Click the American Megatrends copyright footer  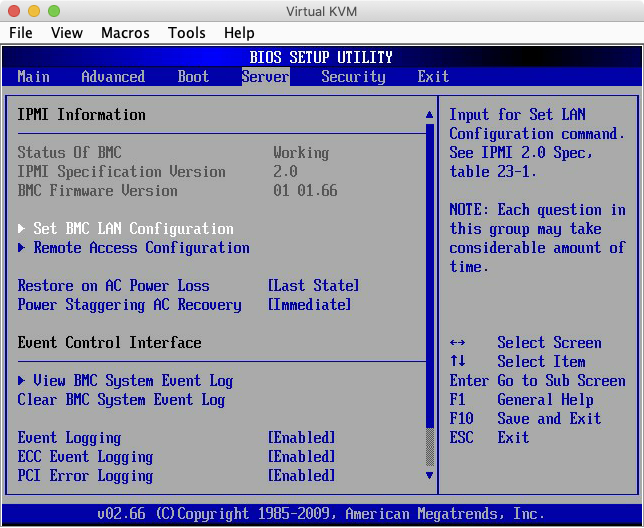coord(321,514)
